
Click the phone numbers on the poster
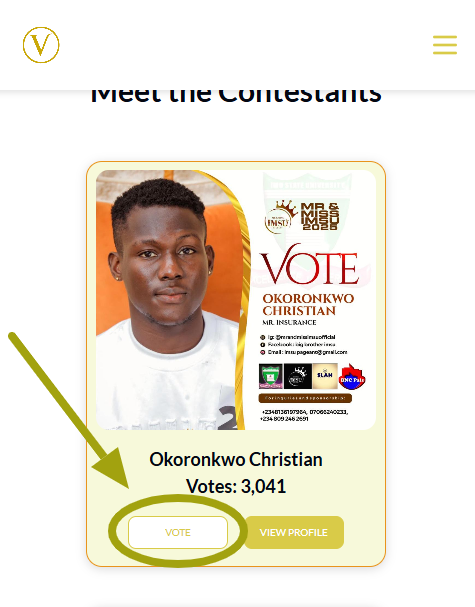304,415
